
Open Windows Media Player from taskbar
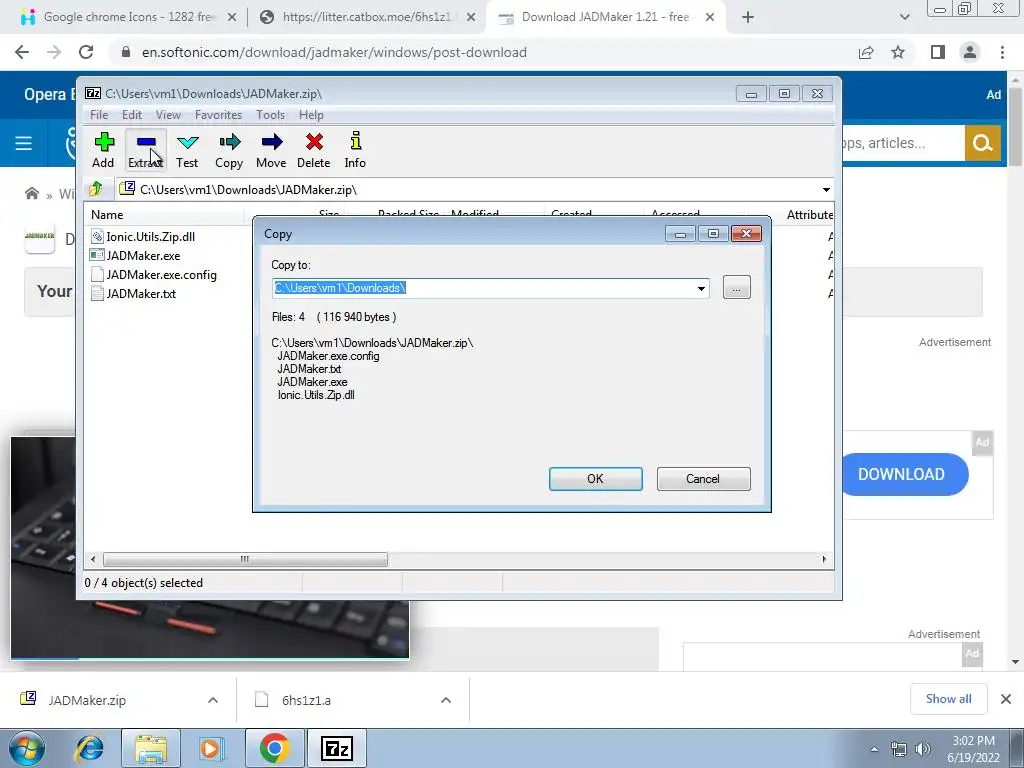click(210, 748)
